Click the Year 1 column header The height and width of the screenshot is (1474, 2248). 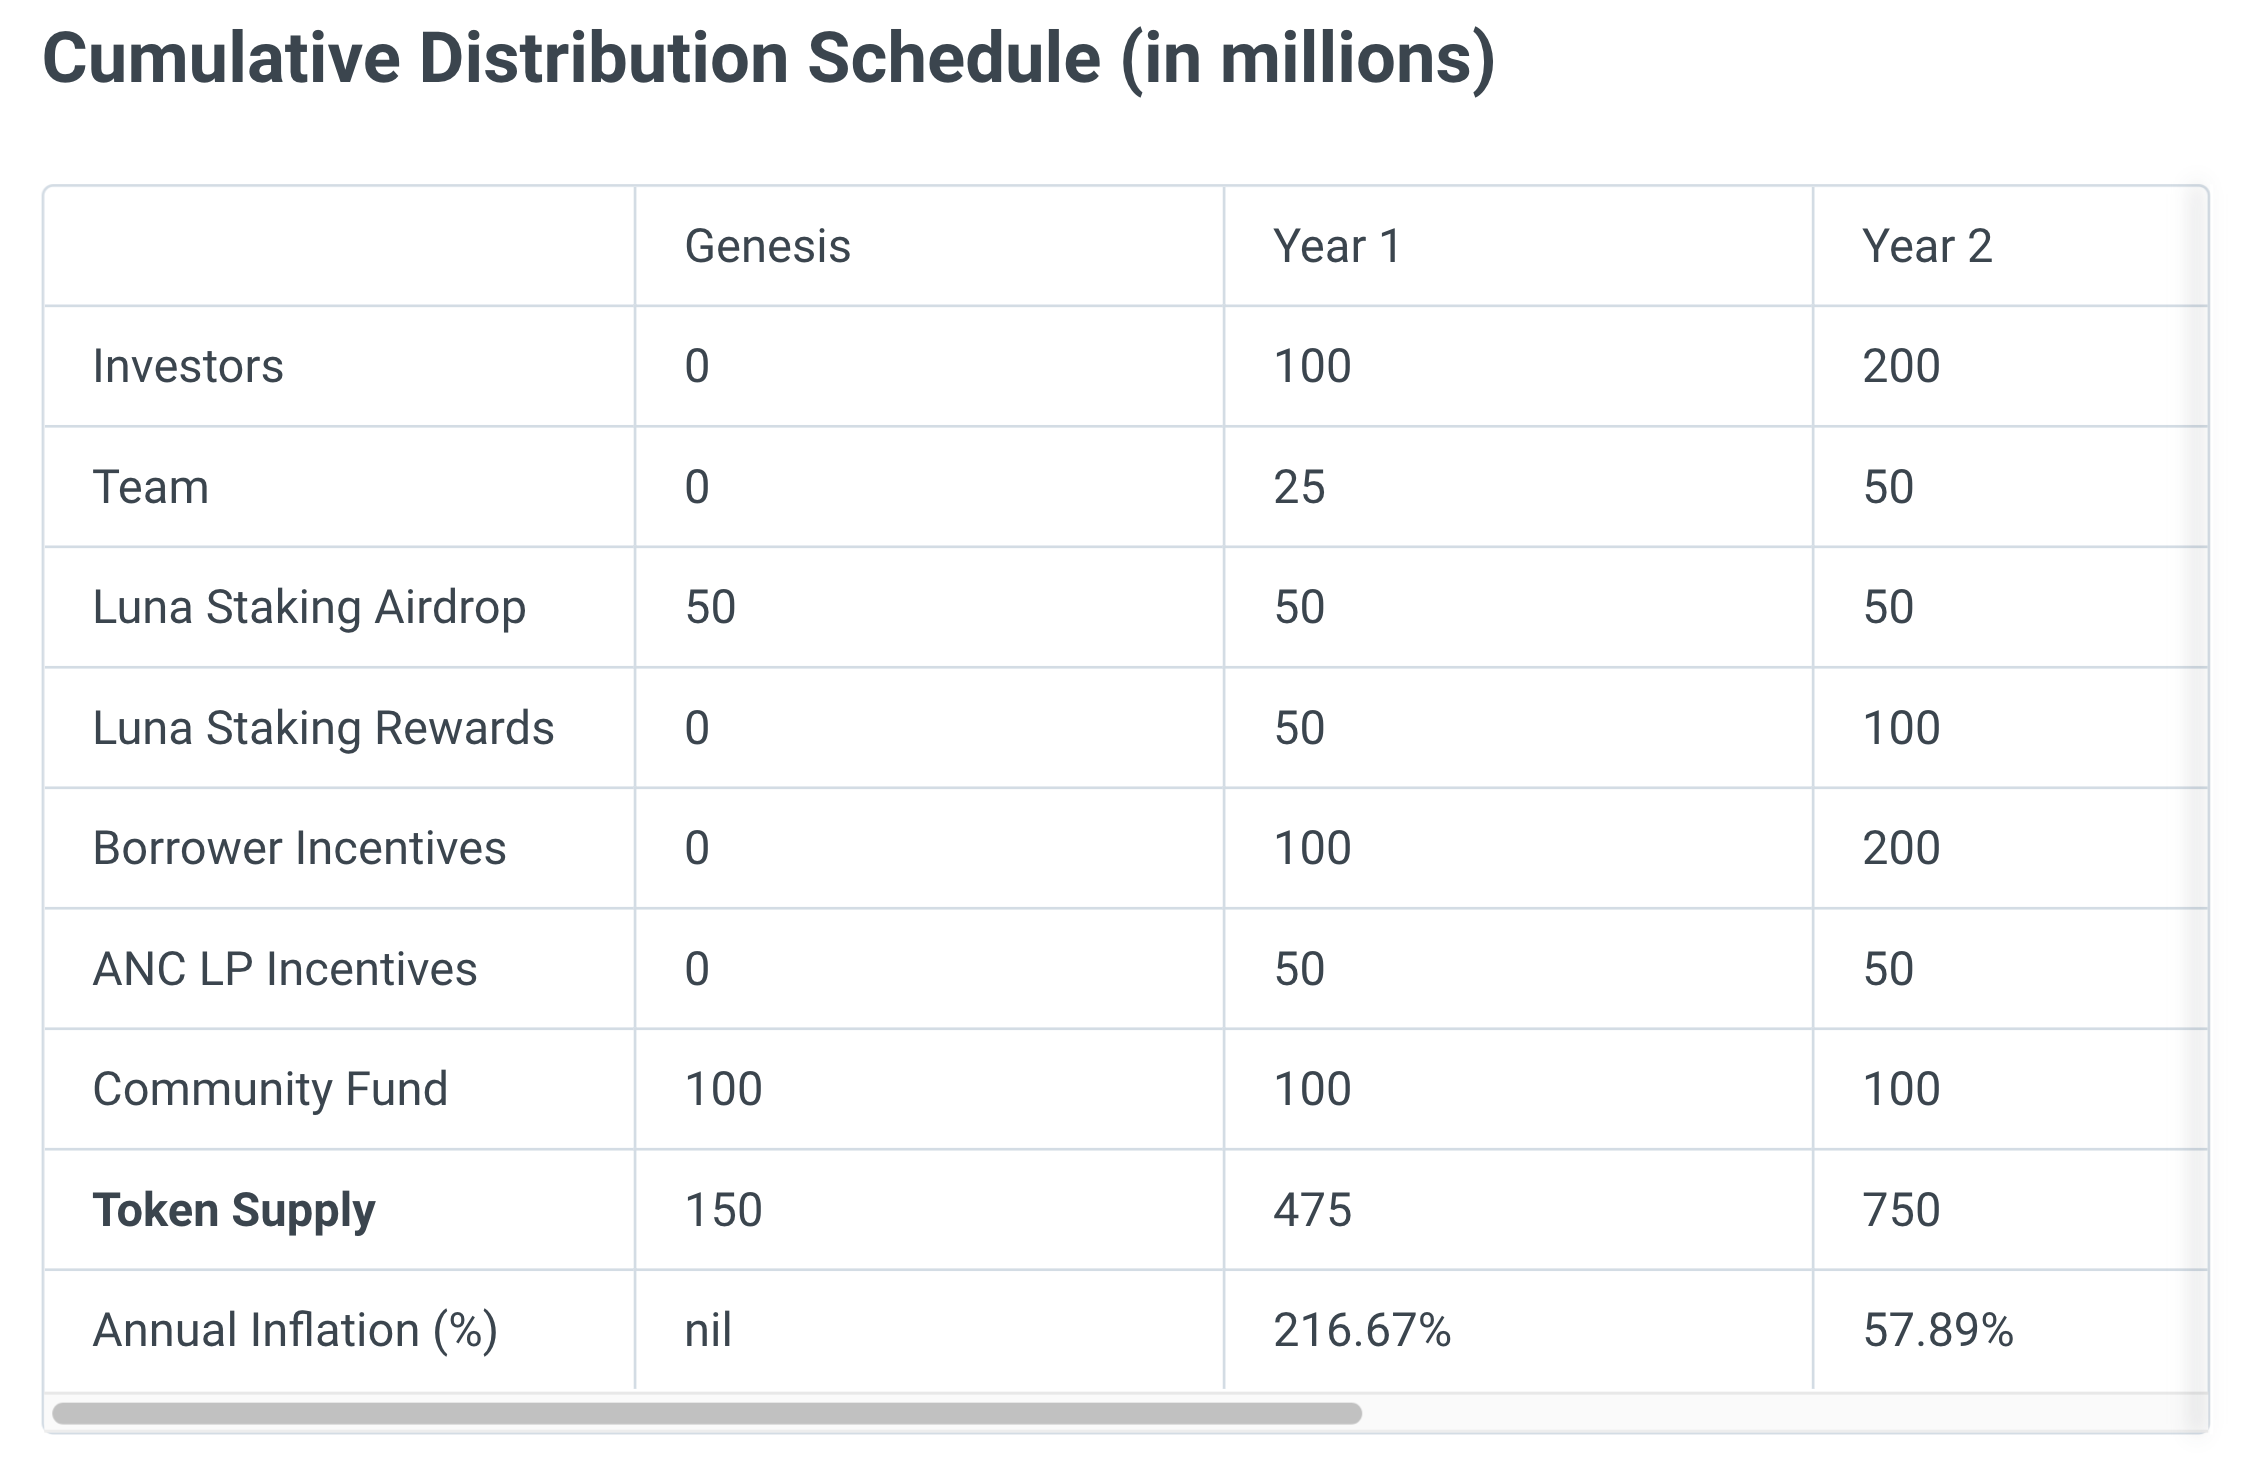tap(1337, 246)
